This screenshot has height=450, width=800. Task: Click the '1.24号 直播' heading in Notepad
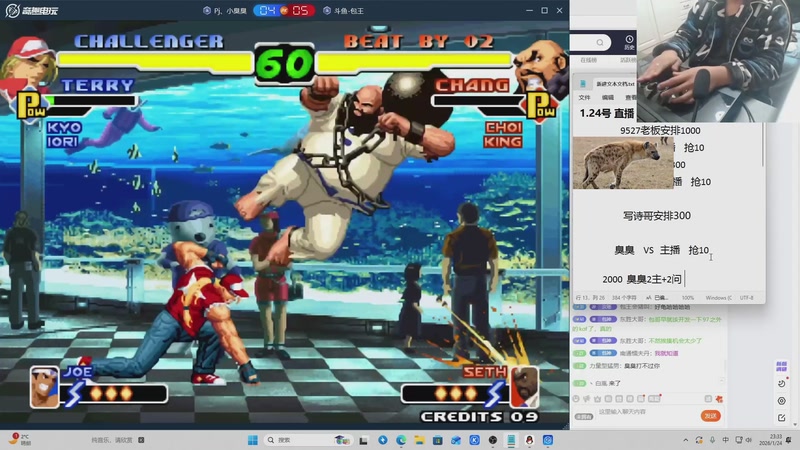point(607,113)
